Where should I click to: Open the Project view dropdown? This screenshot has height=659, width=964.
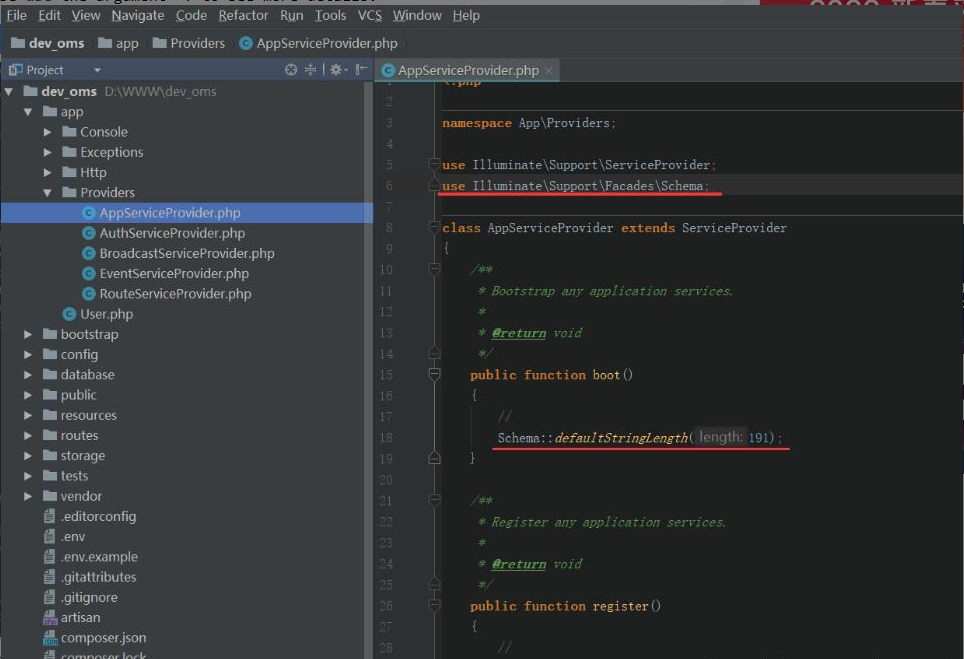click(97, 70)
